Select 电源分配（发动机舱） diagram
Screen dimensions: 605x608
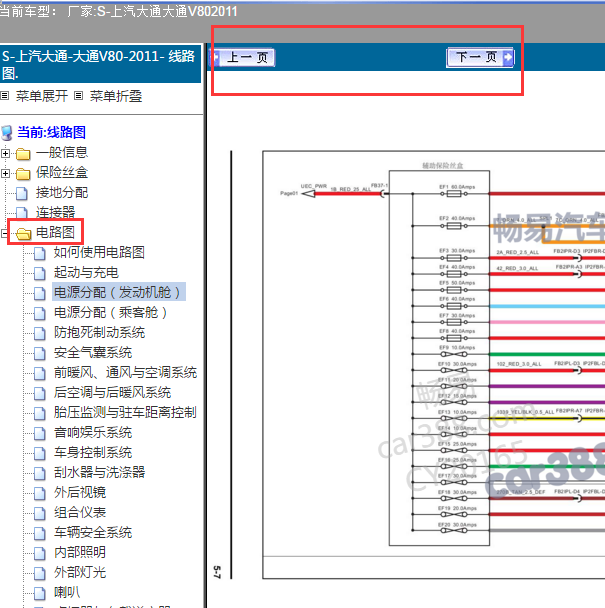[119, 292]
